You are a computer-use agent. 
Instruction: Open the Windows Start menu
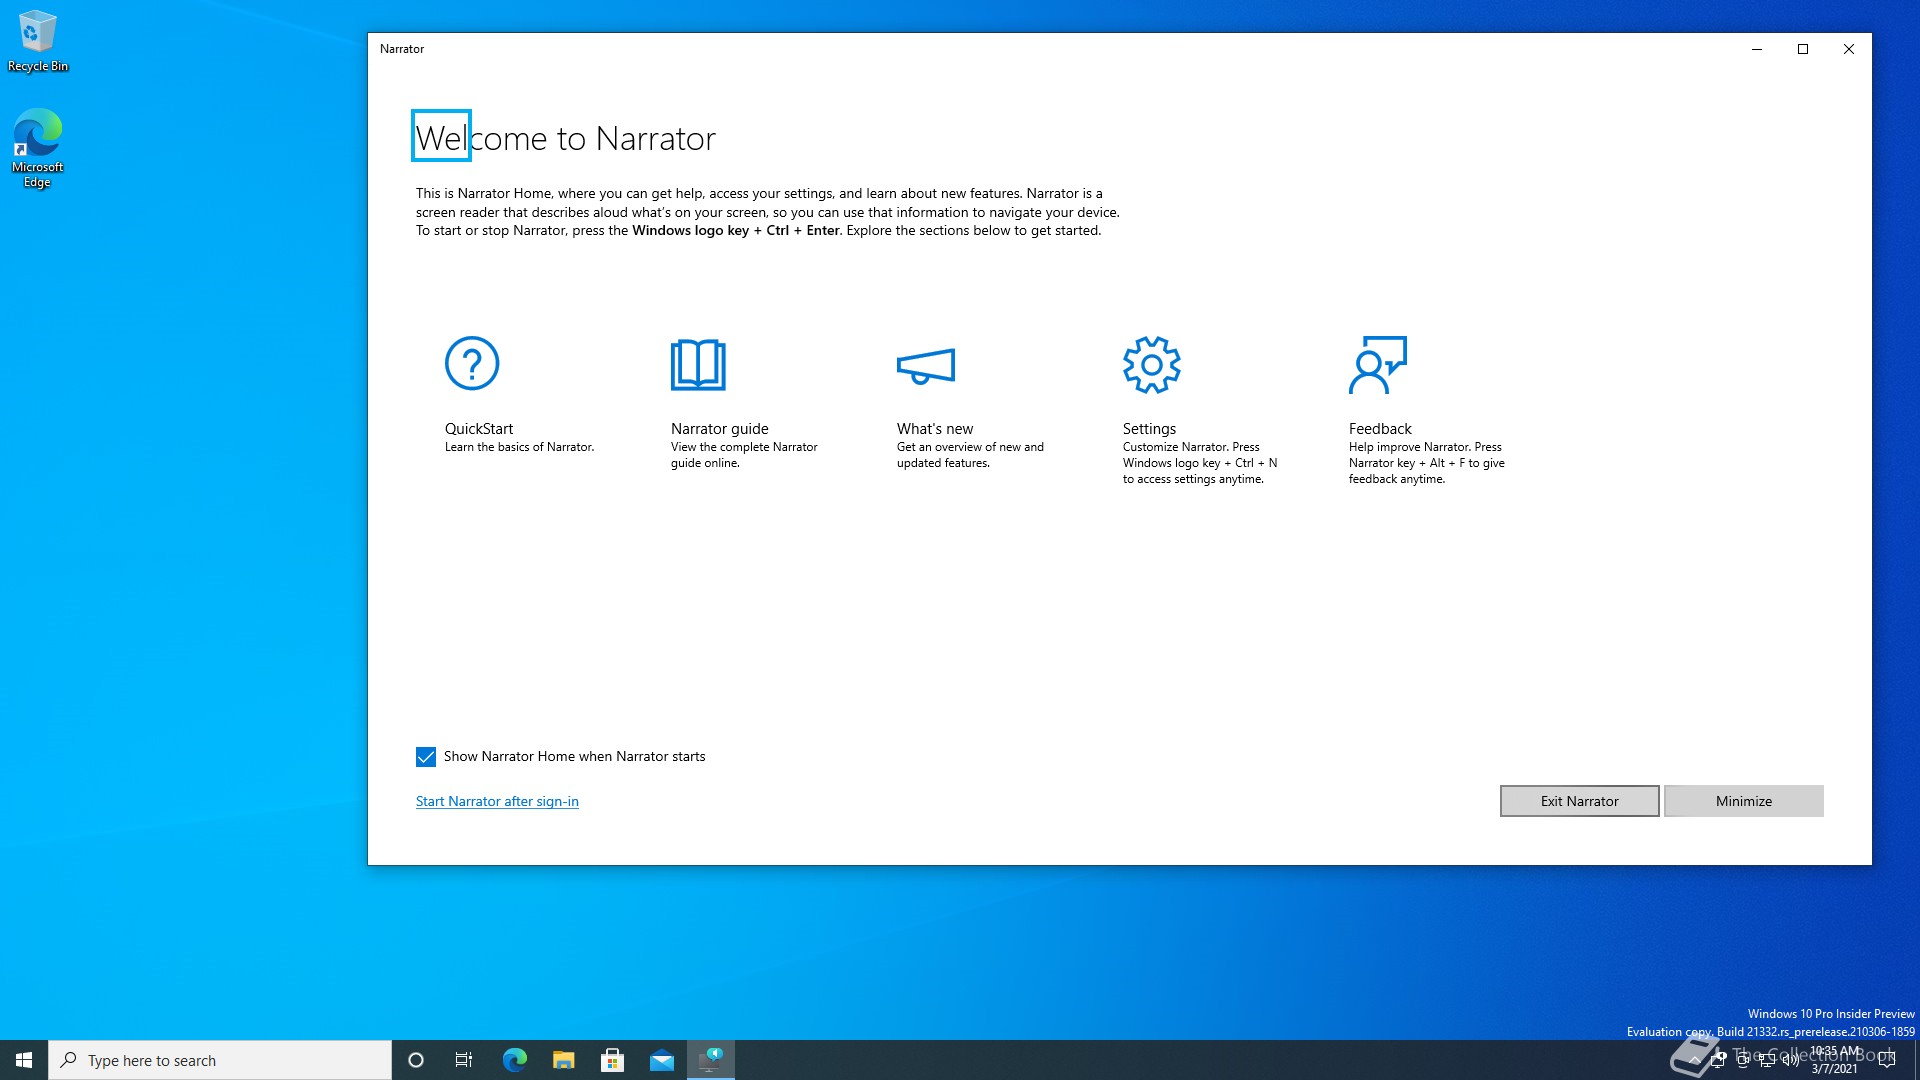click(24, 1060)
